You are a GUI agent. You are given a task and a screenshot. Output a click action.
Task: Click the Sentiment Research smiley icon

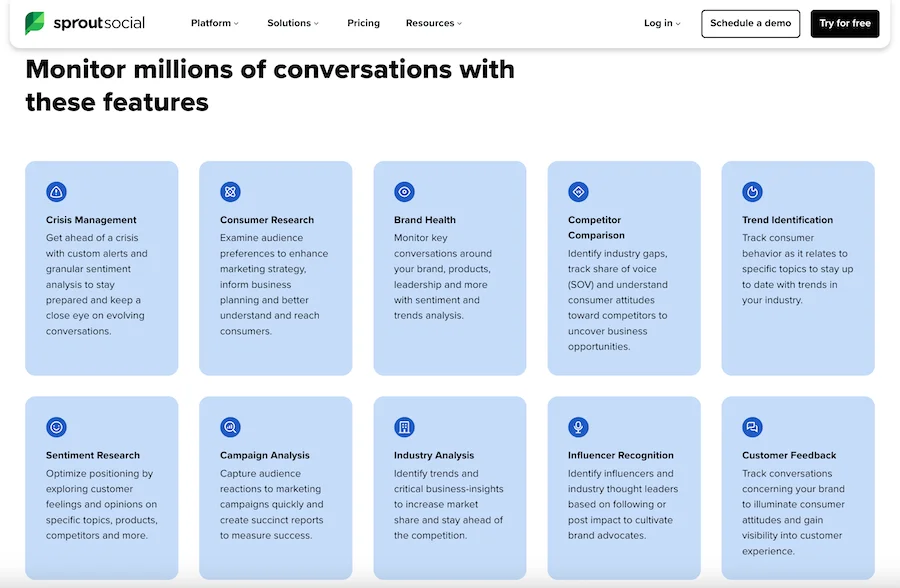[57, 427]
